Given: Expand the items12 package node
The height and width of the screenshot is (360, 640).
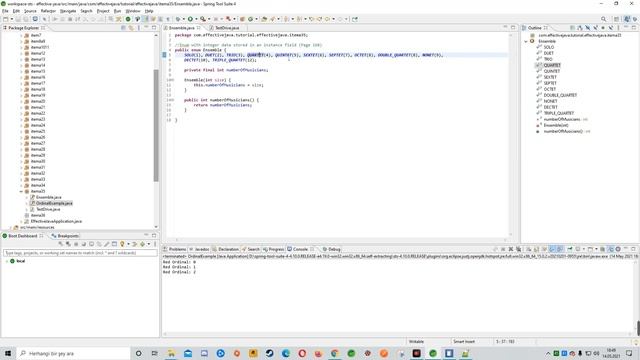Looking at the screenshot, I should click(x=21, y=53).
